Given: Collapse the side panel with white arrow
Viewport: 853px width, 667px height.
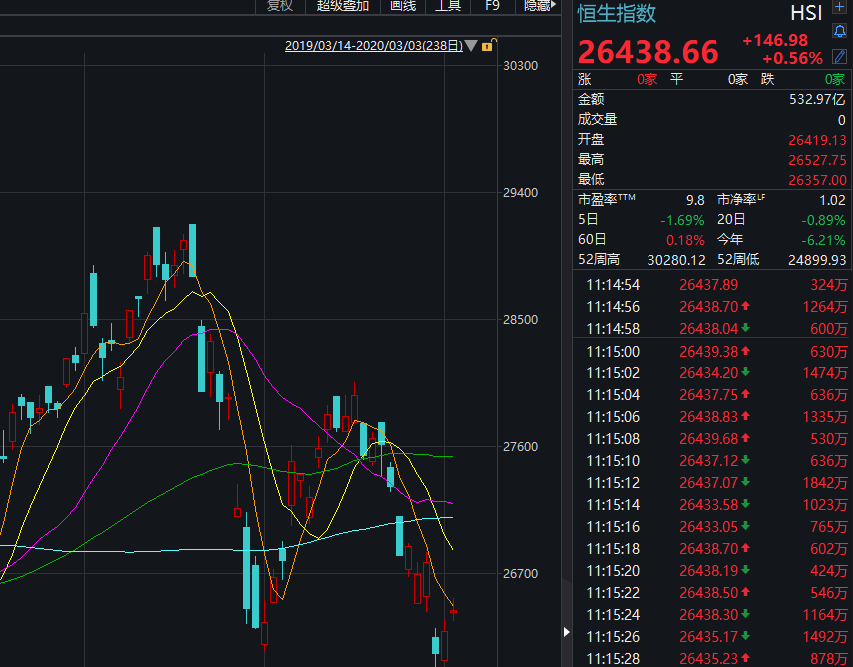Looking at the screenshot, I should point(566,632).
